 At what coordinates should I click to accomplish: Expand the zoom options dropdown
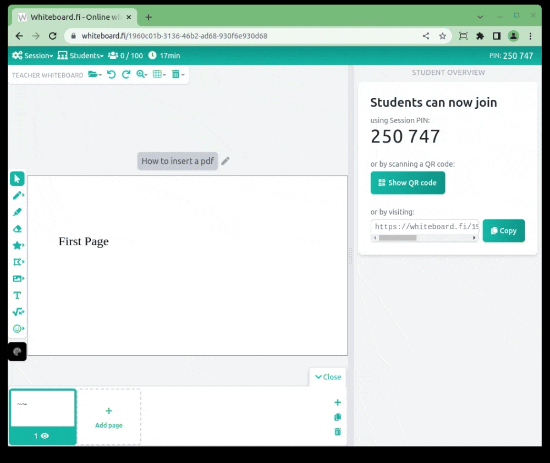(x=142, y=74)
